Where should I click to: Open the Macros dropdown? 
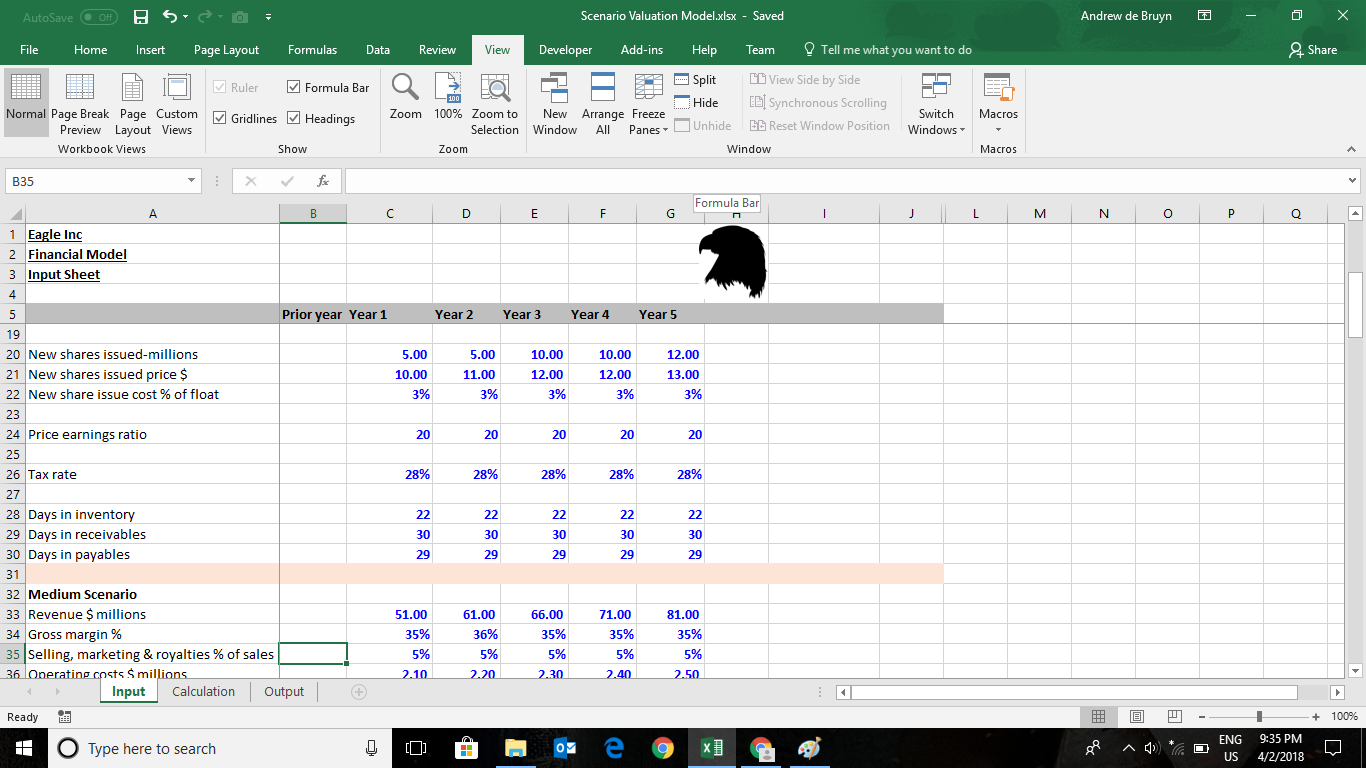(x=998, y=104)
